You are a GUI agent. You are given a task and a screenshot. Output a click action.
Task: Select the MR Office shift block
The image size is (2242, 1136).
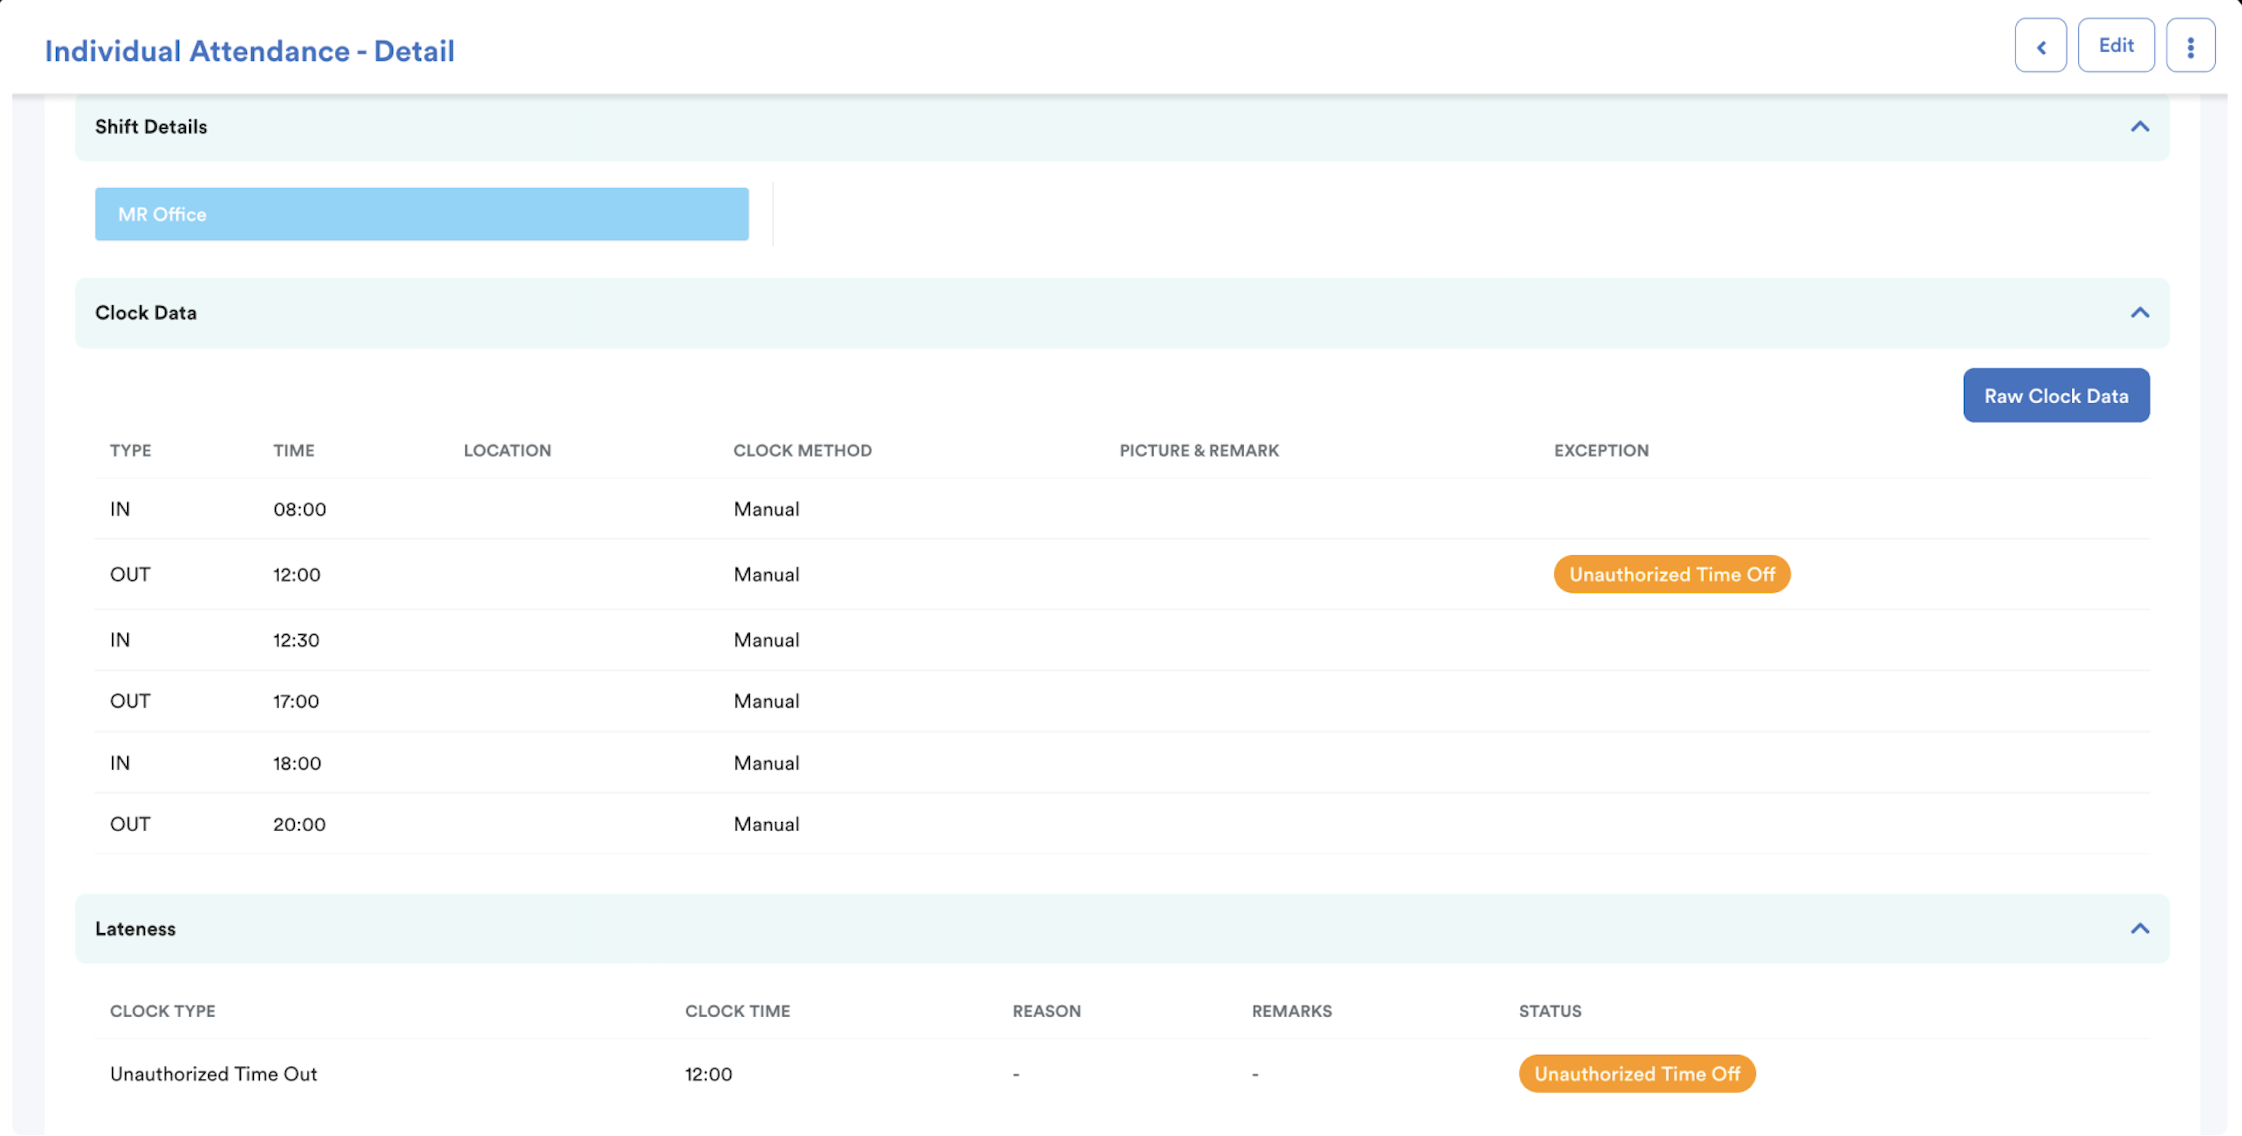(421, 214)
